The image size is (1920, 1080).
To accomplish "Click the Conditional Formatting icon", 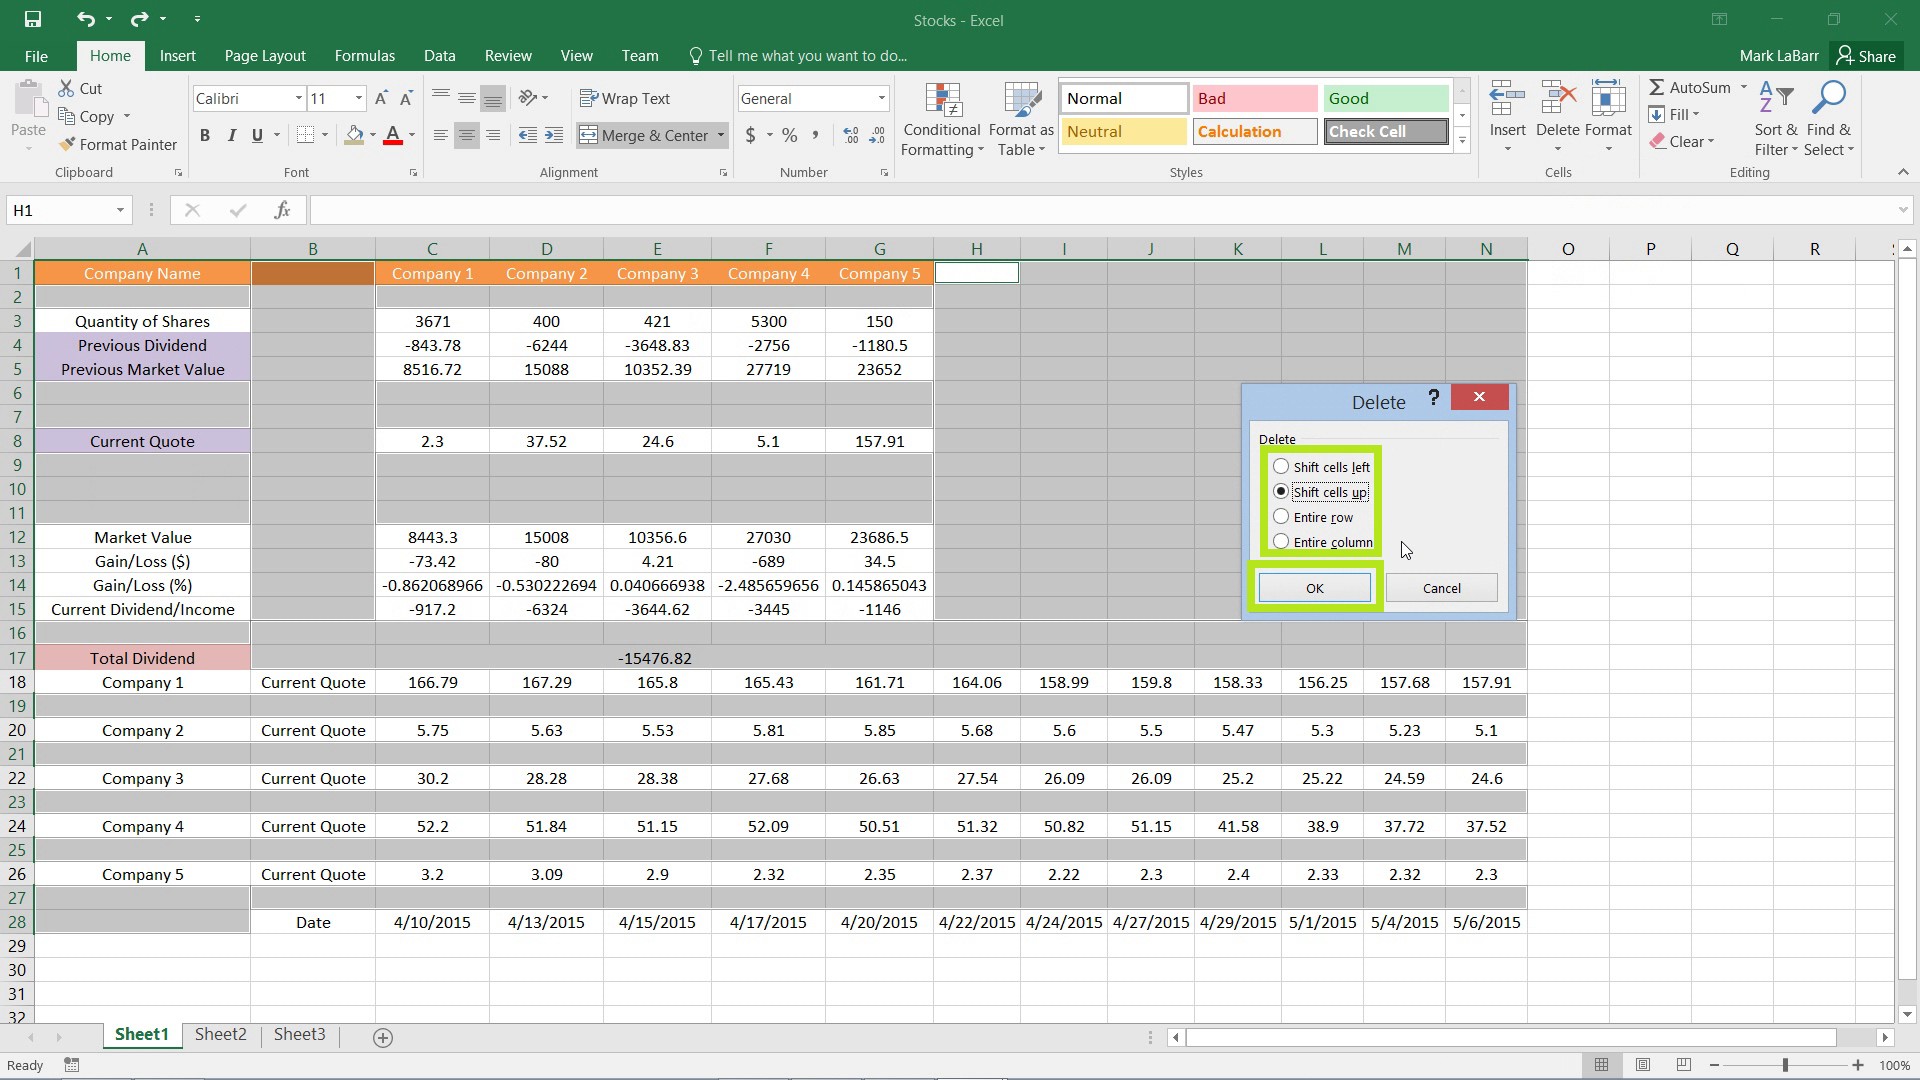I will [x=940, y=117].
